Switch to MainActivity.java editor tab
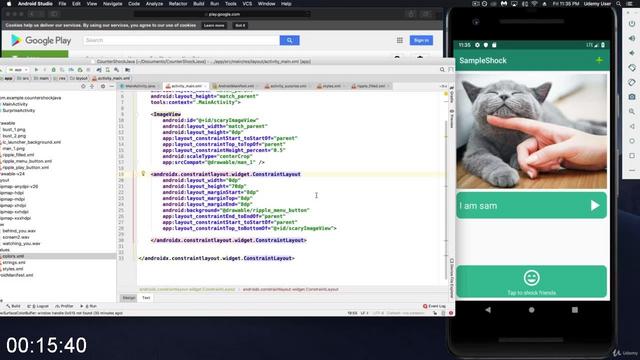This screenshot has width=640, height=360. point(140,86)
